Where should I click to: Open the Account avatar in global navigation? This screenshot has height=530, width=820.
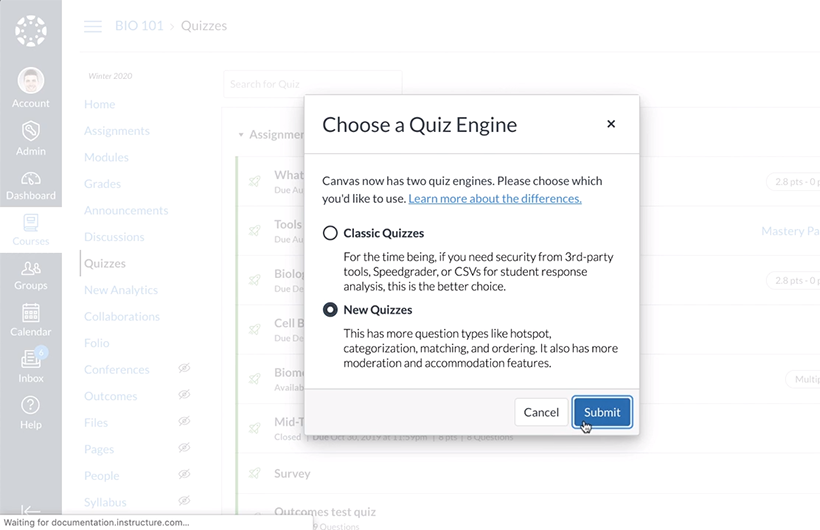31,81
